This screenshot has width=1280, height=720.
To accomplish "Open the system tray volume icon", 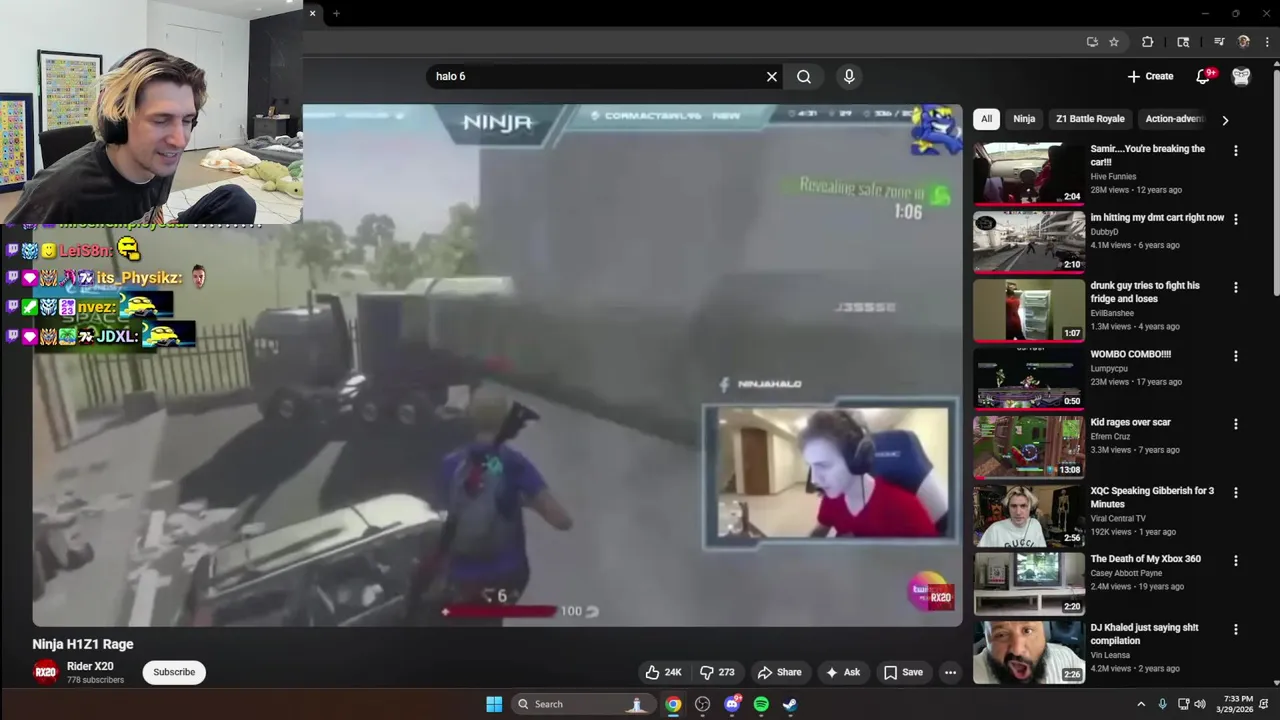I will point(1200,704).
